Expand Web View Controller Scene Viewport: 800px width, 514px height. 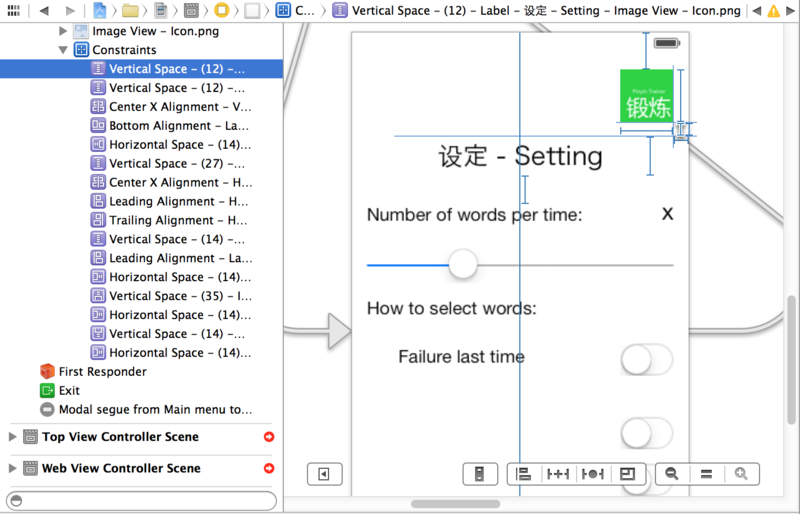click(12, 469)
